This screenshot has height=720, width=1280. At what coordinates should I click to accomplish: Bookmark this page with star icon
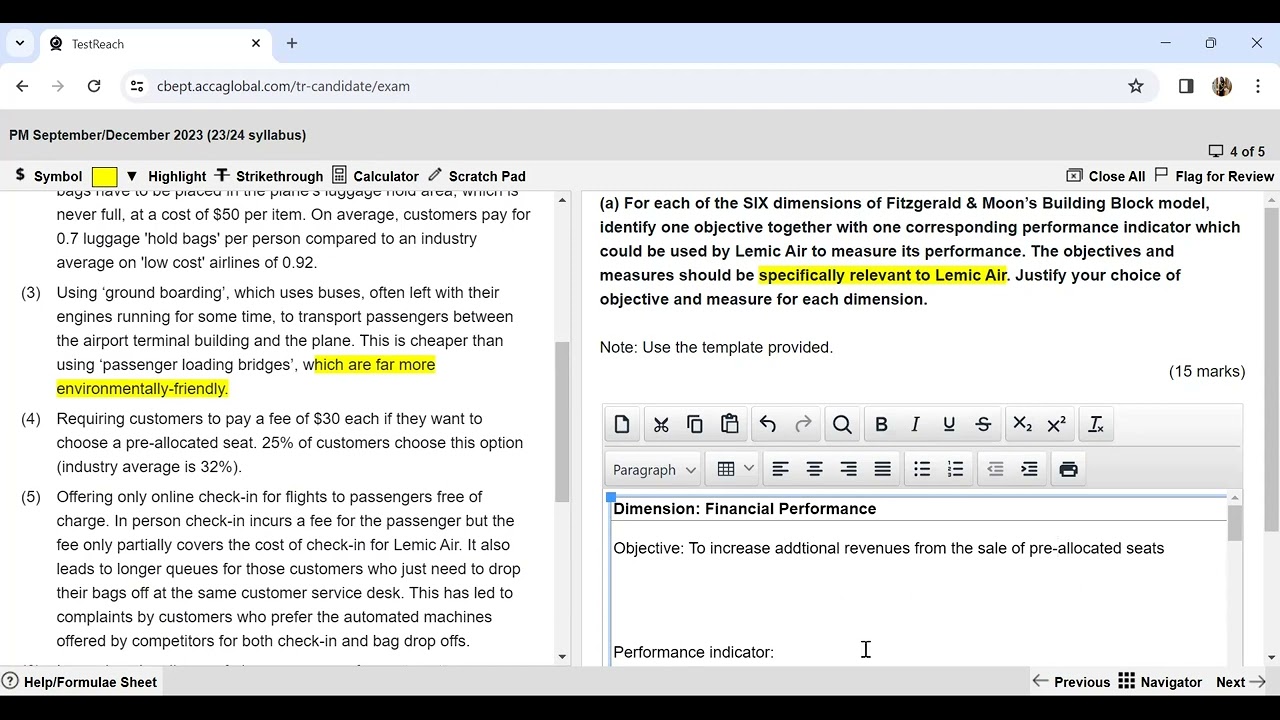[x=1136, y=86]
